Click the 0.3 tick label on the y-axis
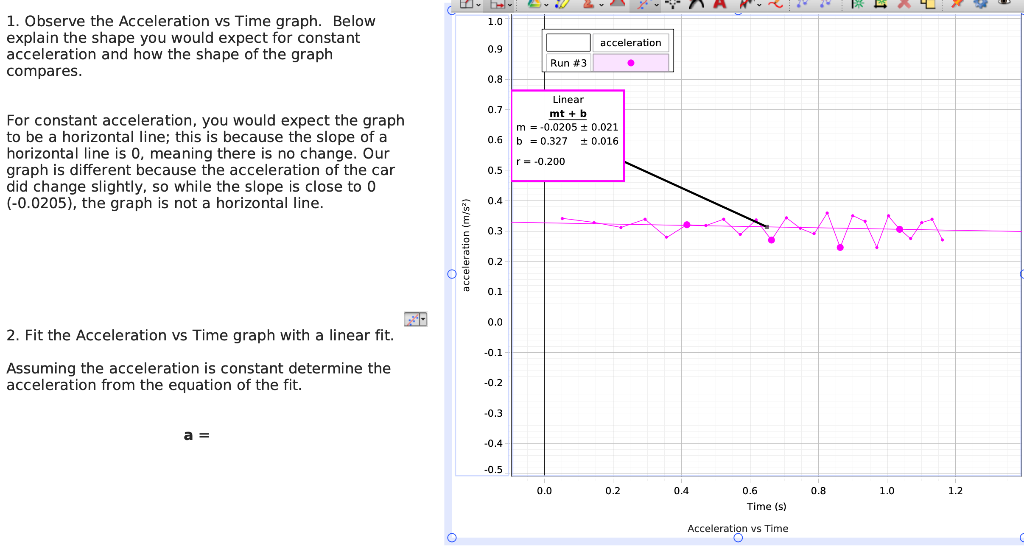This screenshot has width=1024, height=557. [x=494, y=231]
